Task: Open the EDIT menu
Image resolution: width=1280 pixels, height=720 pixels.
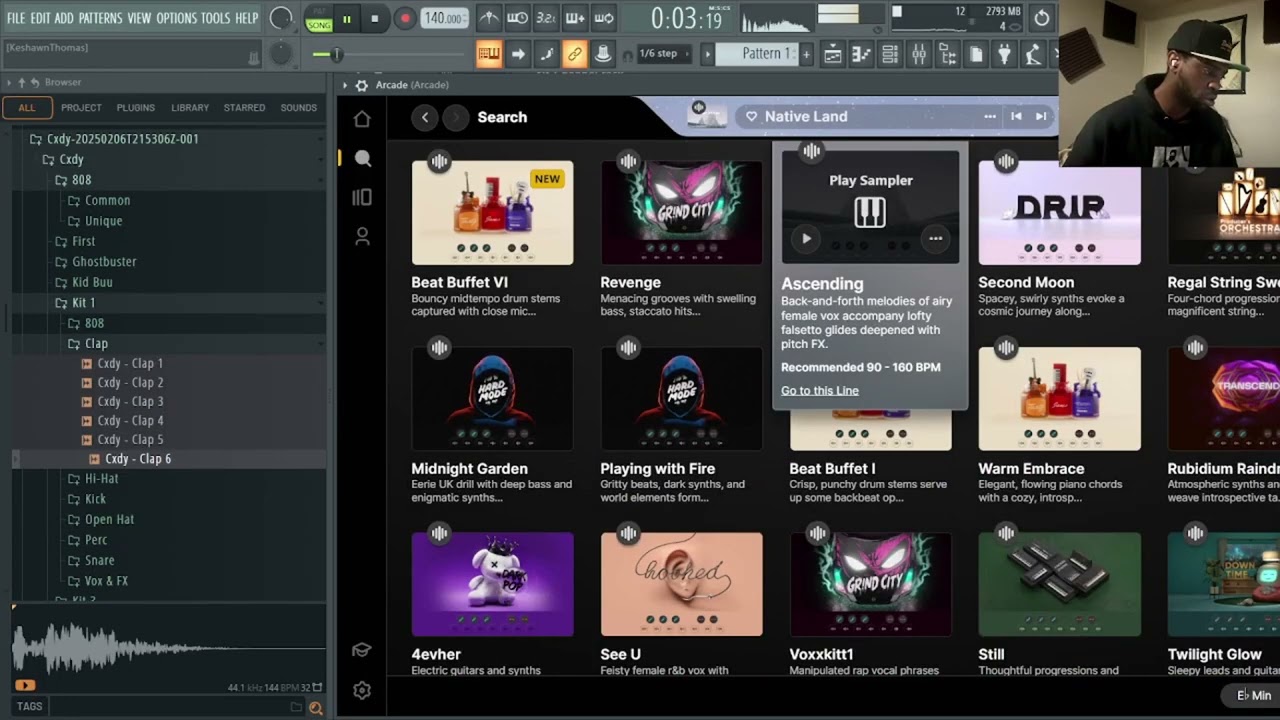Action: (x=40, y=18)
